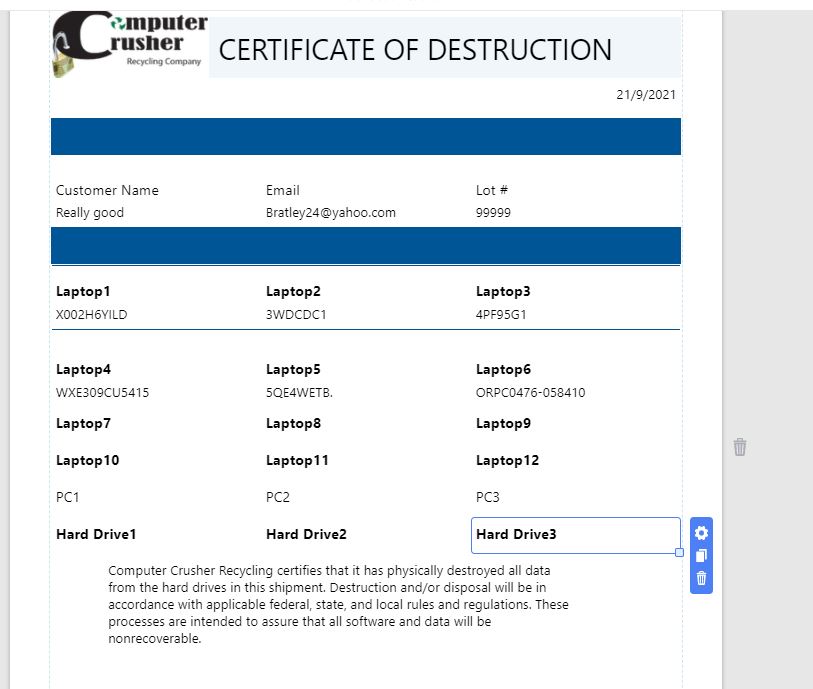The height and width of the screenshot is (689, 813).
Task: Click the certification paragraph text block
Action: pos(338,604)
